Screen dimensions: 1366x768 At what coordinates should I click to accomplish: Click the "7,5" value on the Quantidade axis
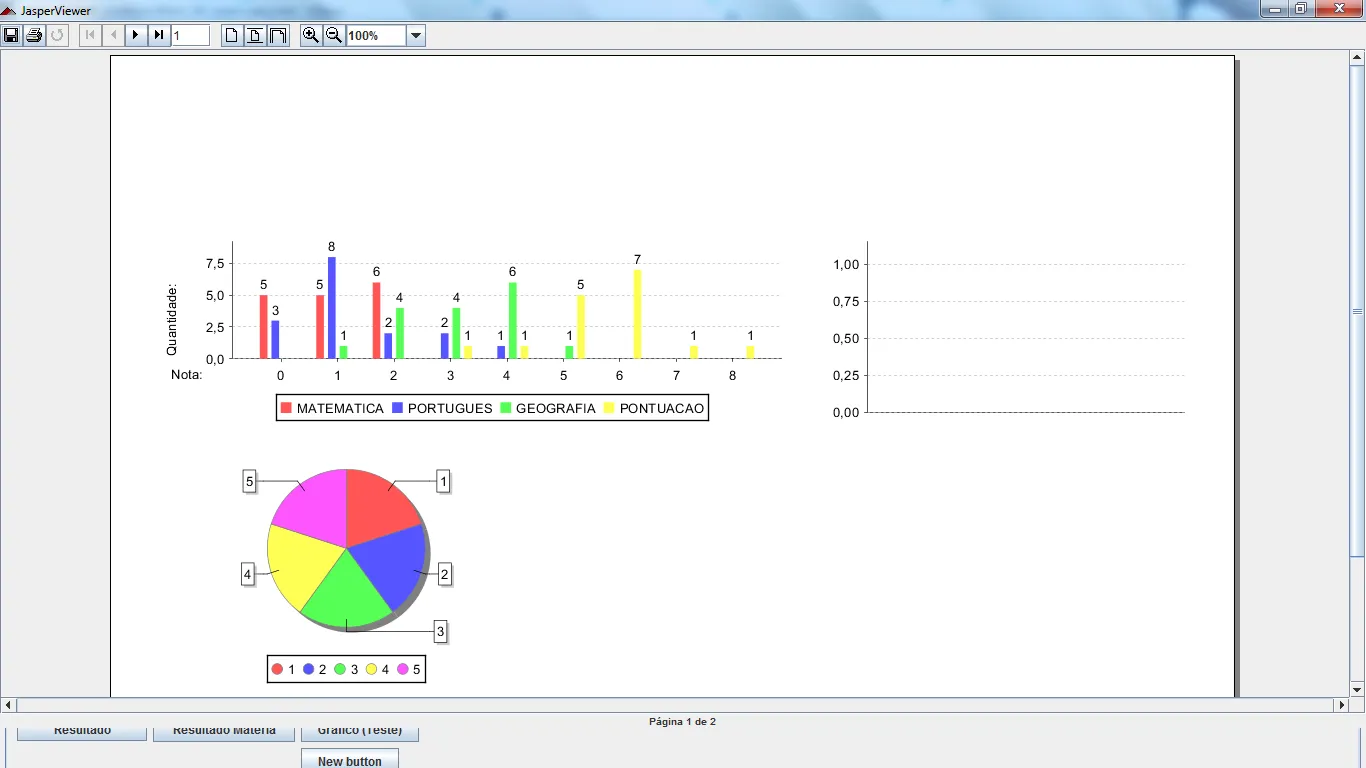point(215,263)
